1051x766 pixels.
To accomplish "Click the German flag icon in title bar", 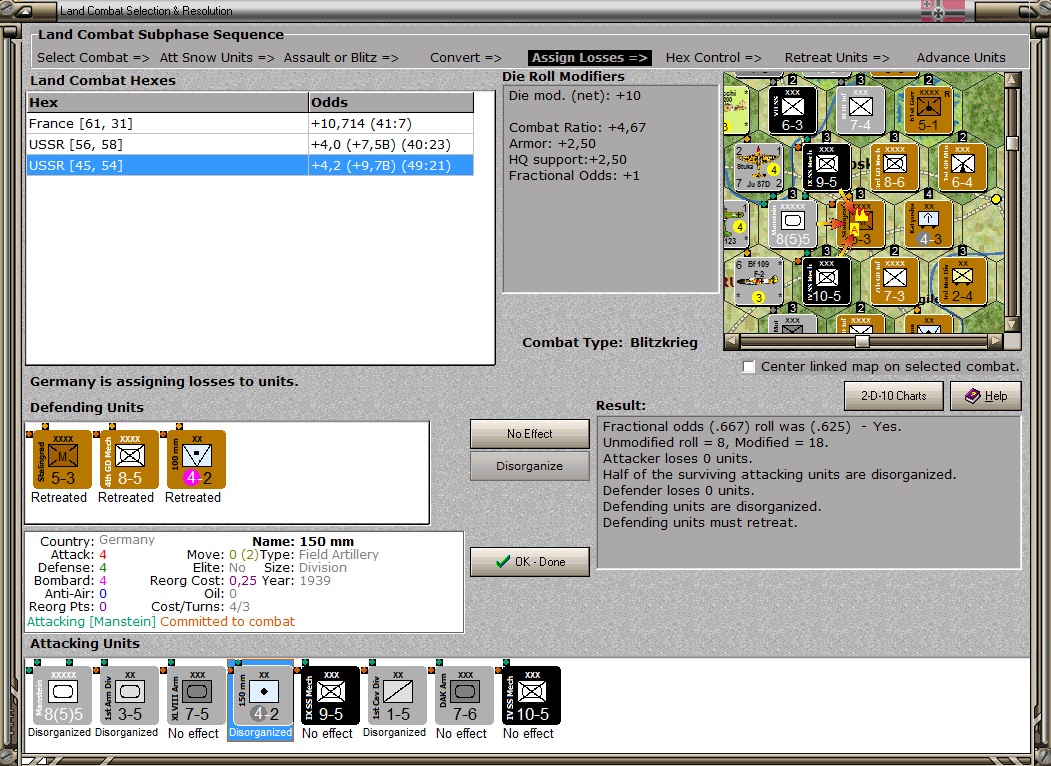I will click(942, 11).
